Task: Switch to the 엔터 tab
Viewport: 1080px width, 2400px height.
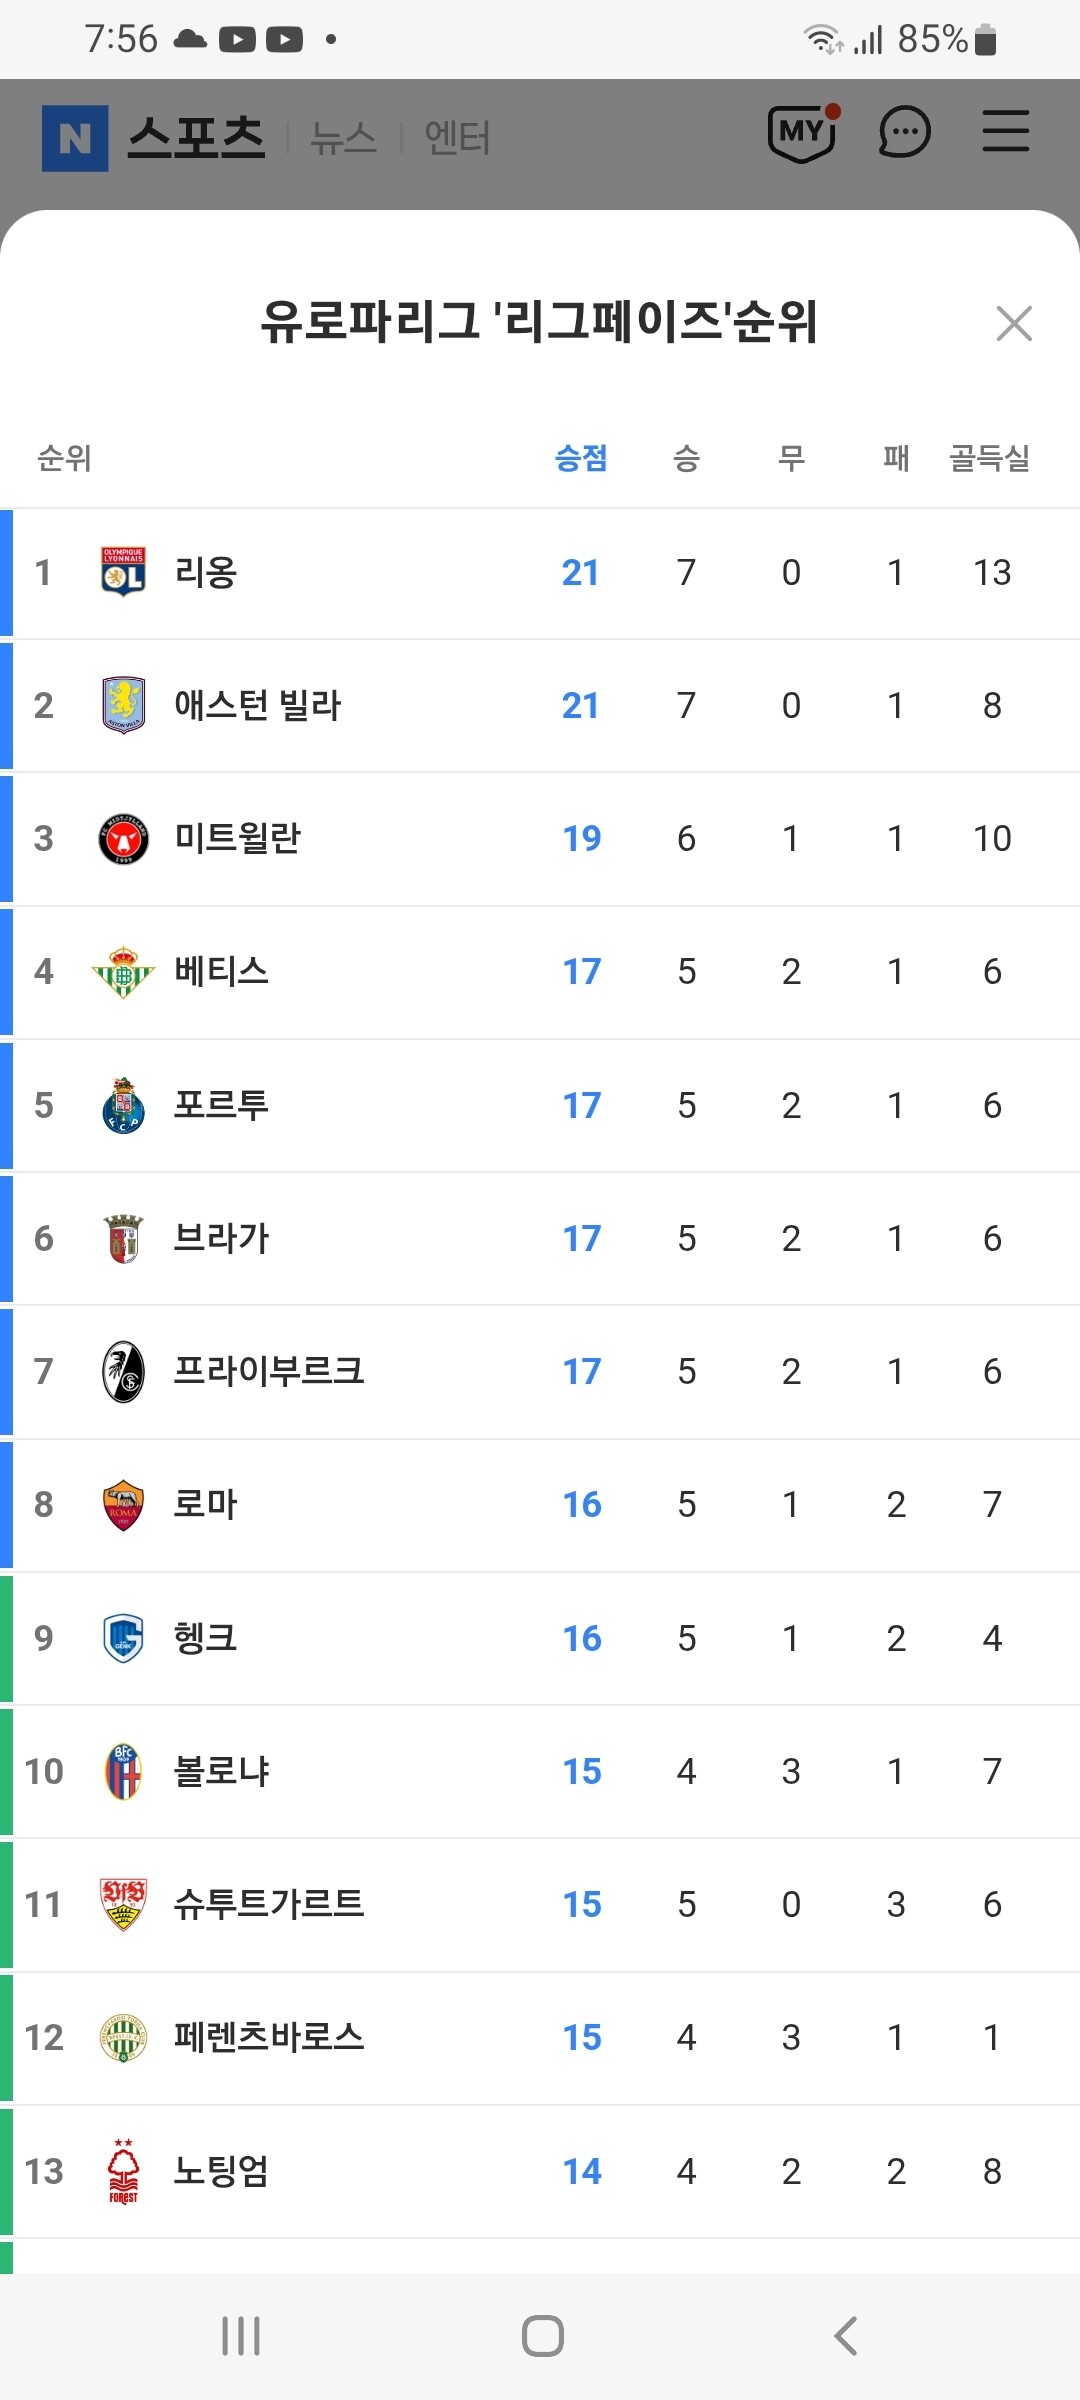Action: [457, 138]
